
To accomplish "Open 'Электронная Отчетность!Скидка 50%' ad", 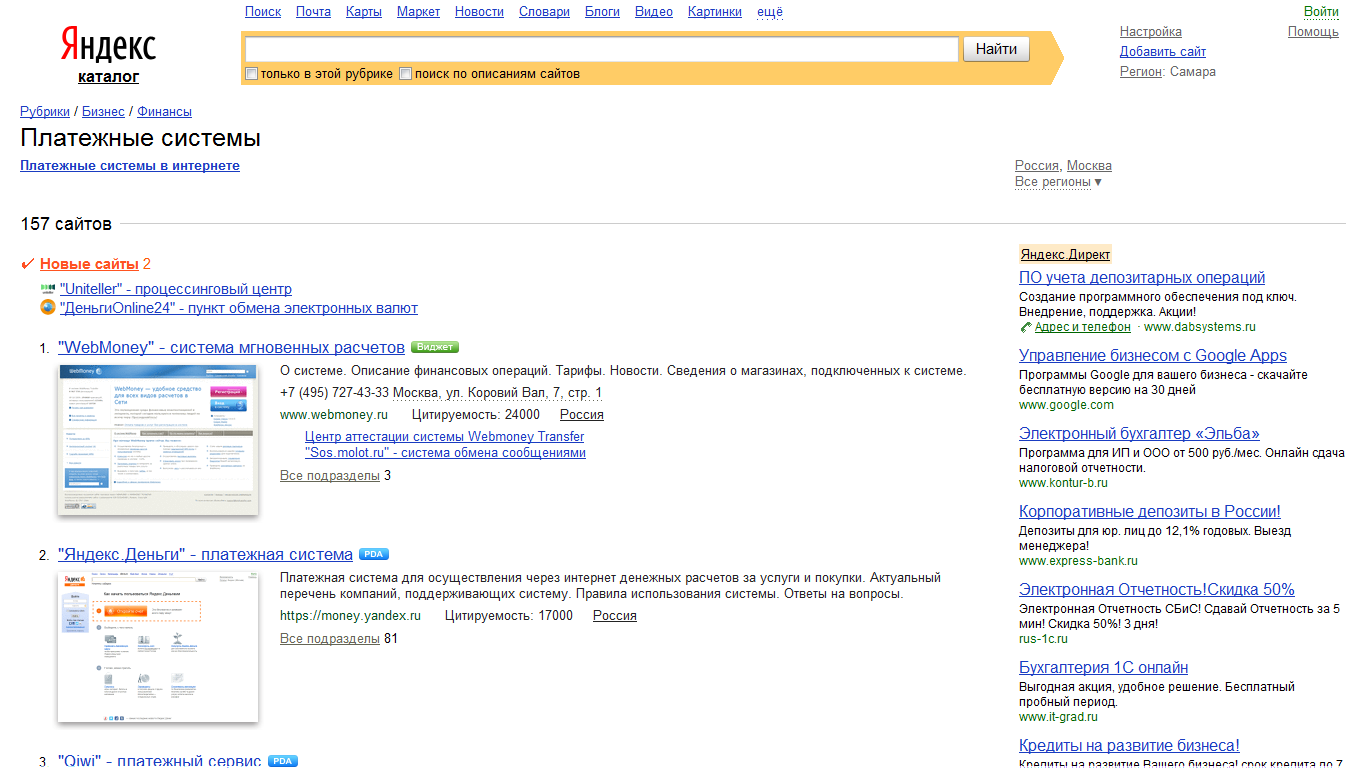I will click(x=1157, y=590).
